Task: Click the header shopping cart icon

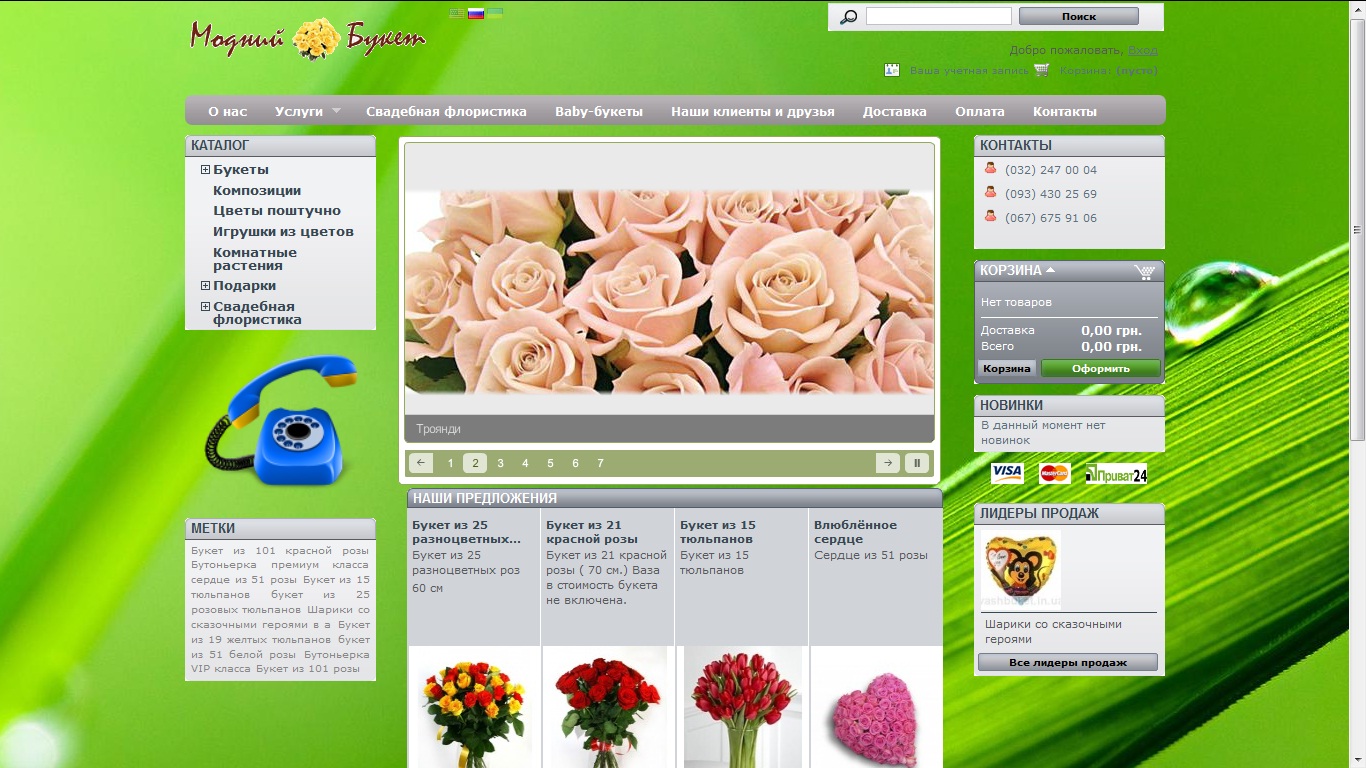Action: click(1042, 70)
